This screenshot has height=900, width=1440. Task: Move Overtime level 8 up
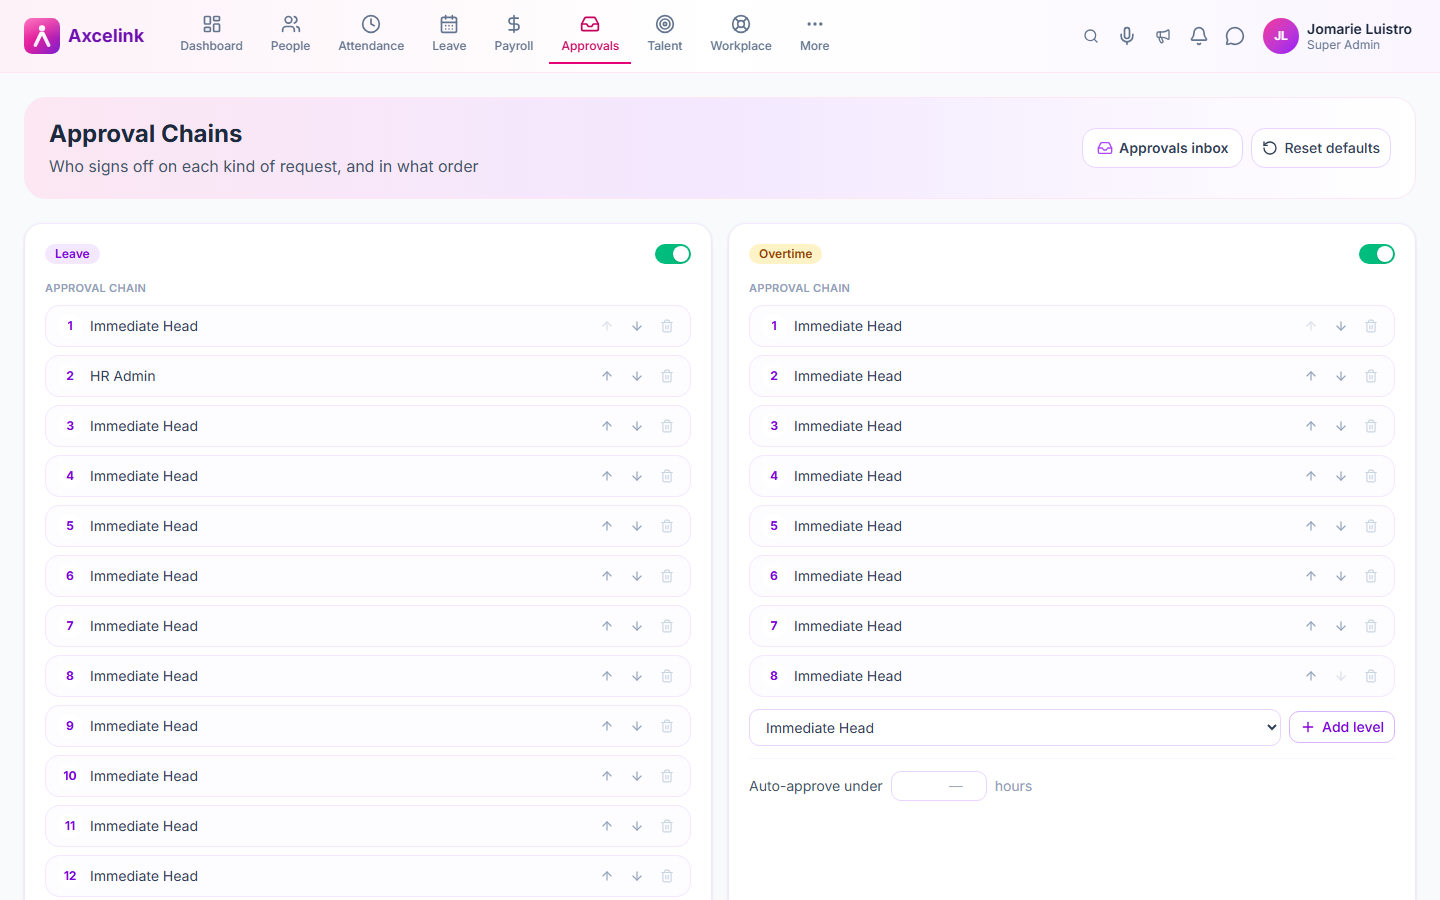tap(1311, 676)
